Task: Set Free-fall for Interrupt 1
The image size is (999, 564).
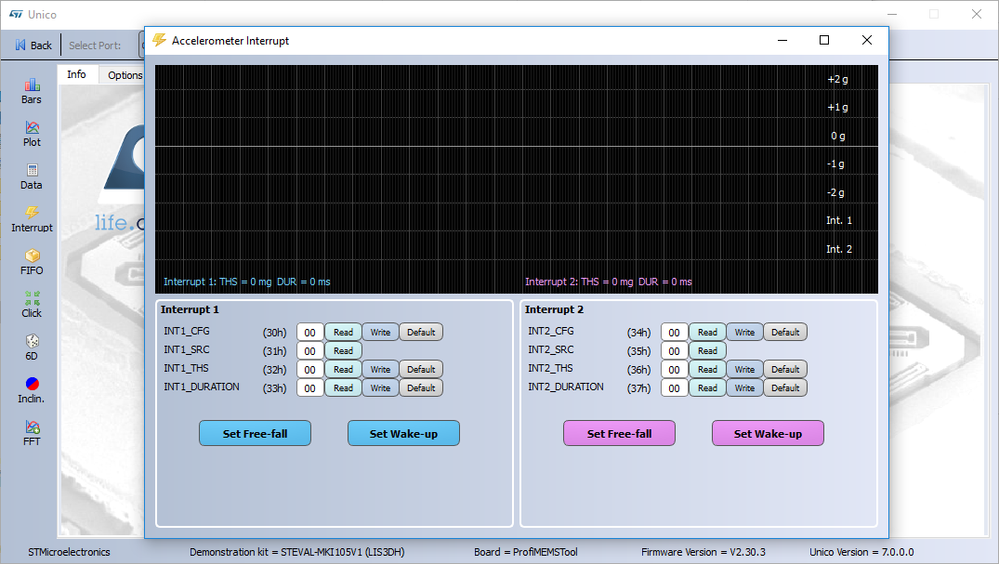Action: pos(255,433)
